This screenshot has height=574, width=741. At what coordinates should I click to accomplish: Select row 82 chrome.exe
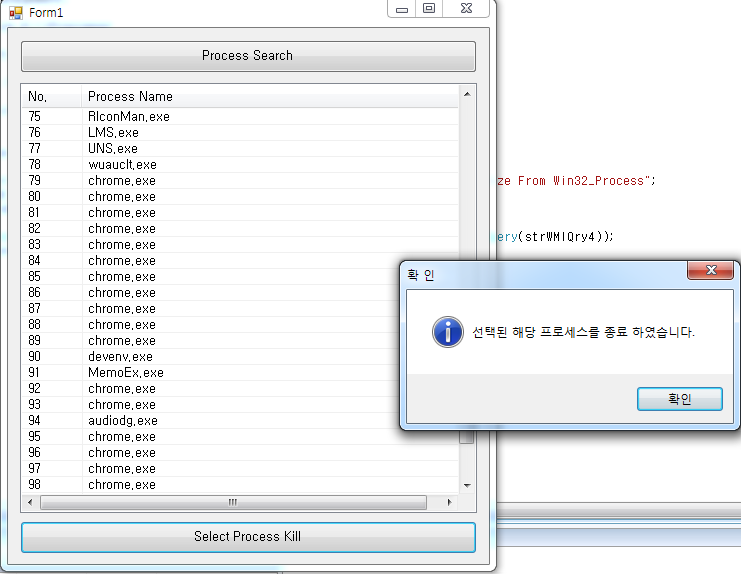pyautogui.click(x=240, y=229)
